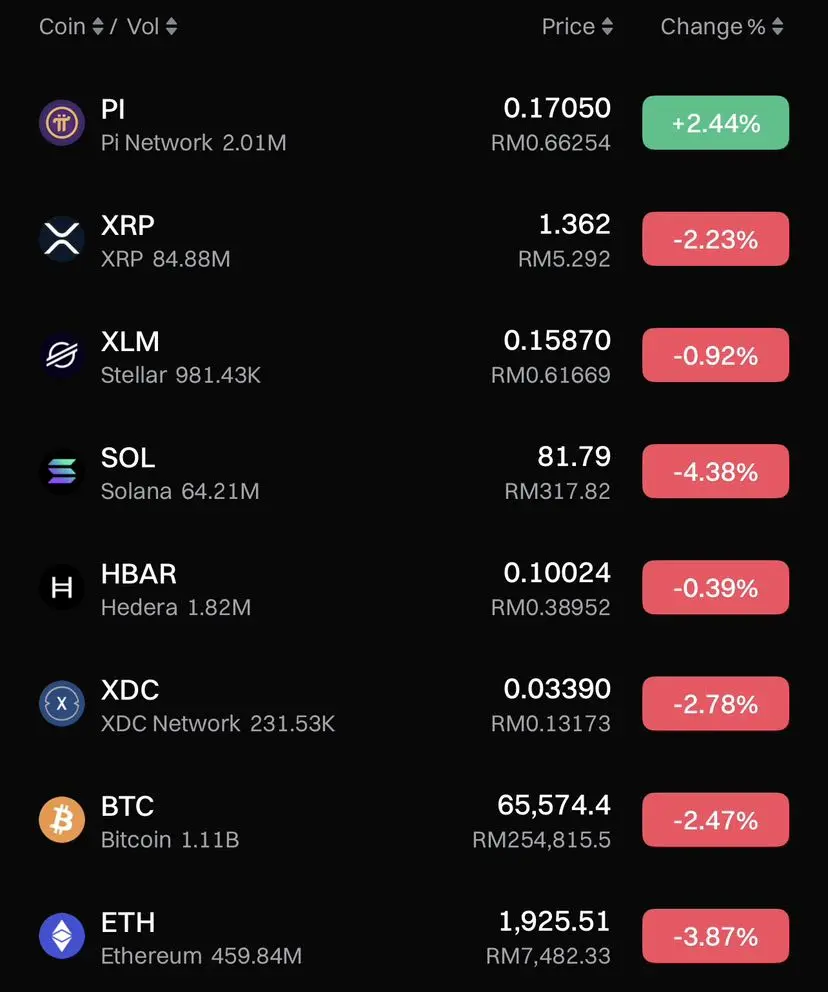Select the XDC Network coin icon

[x=61, y=704]
